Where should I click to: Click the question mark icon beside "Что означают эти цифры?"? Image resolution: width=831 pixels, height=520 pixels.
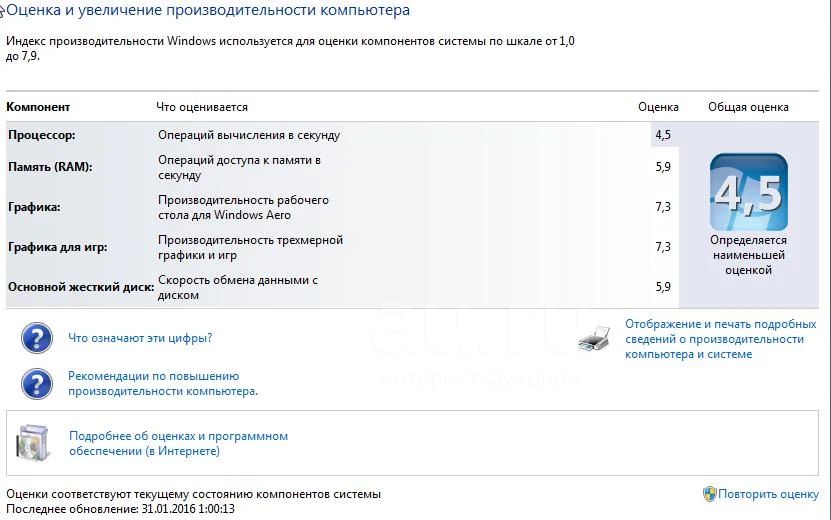(37, 338)
